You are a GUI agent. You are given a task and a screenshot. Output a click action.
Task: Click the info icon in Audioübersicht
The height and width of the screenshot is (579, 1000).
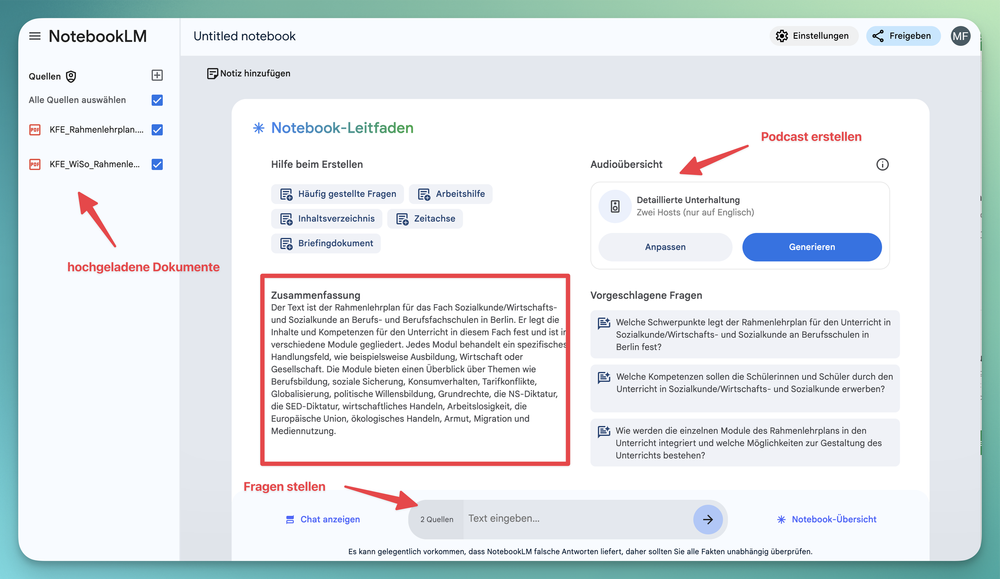(882, 165)
